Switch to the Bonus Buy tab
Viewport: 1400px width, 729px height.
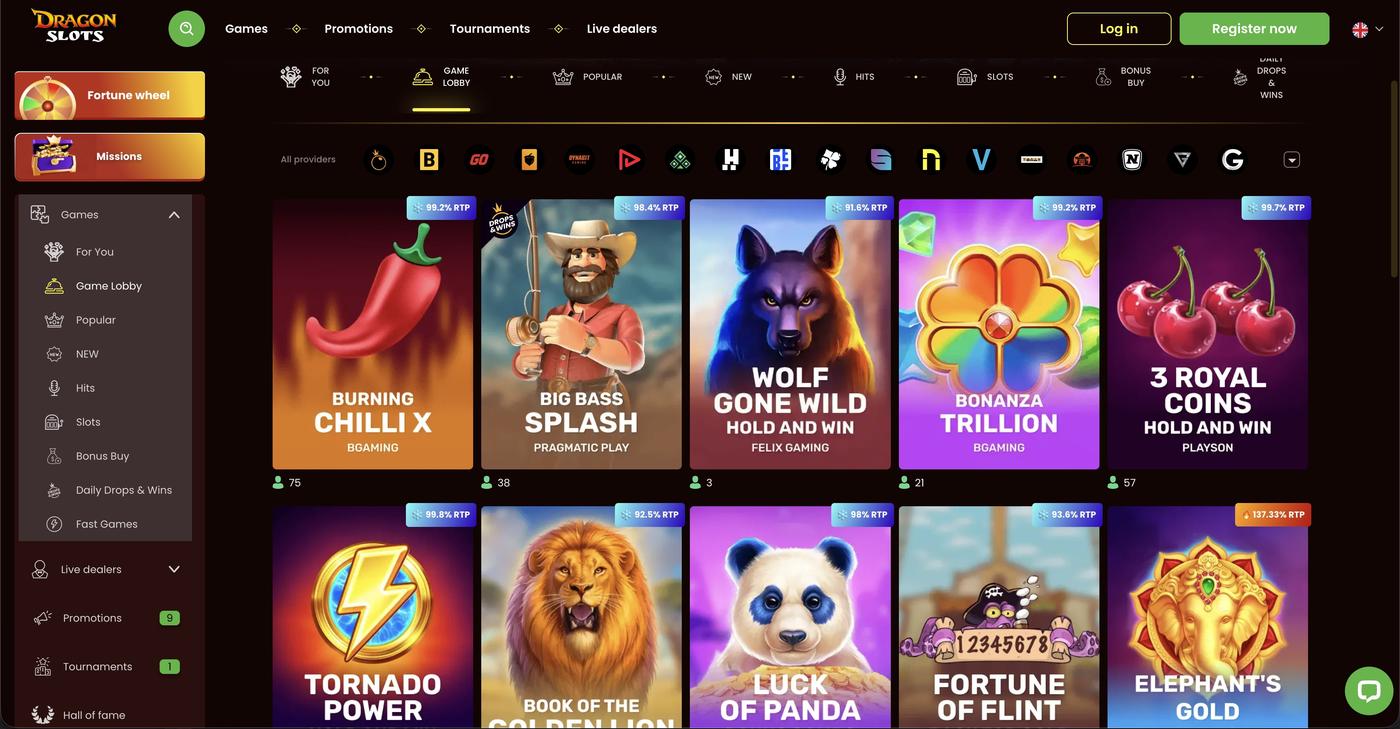[x=1124, y=77]
